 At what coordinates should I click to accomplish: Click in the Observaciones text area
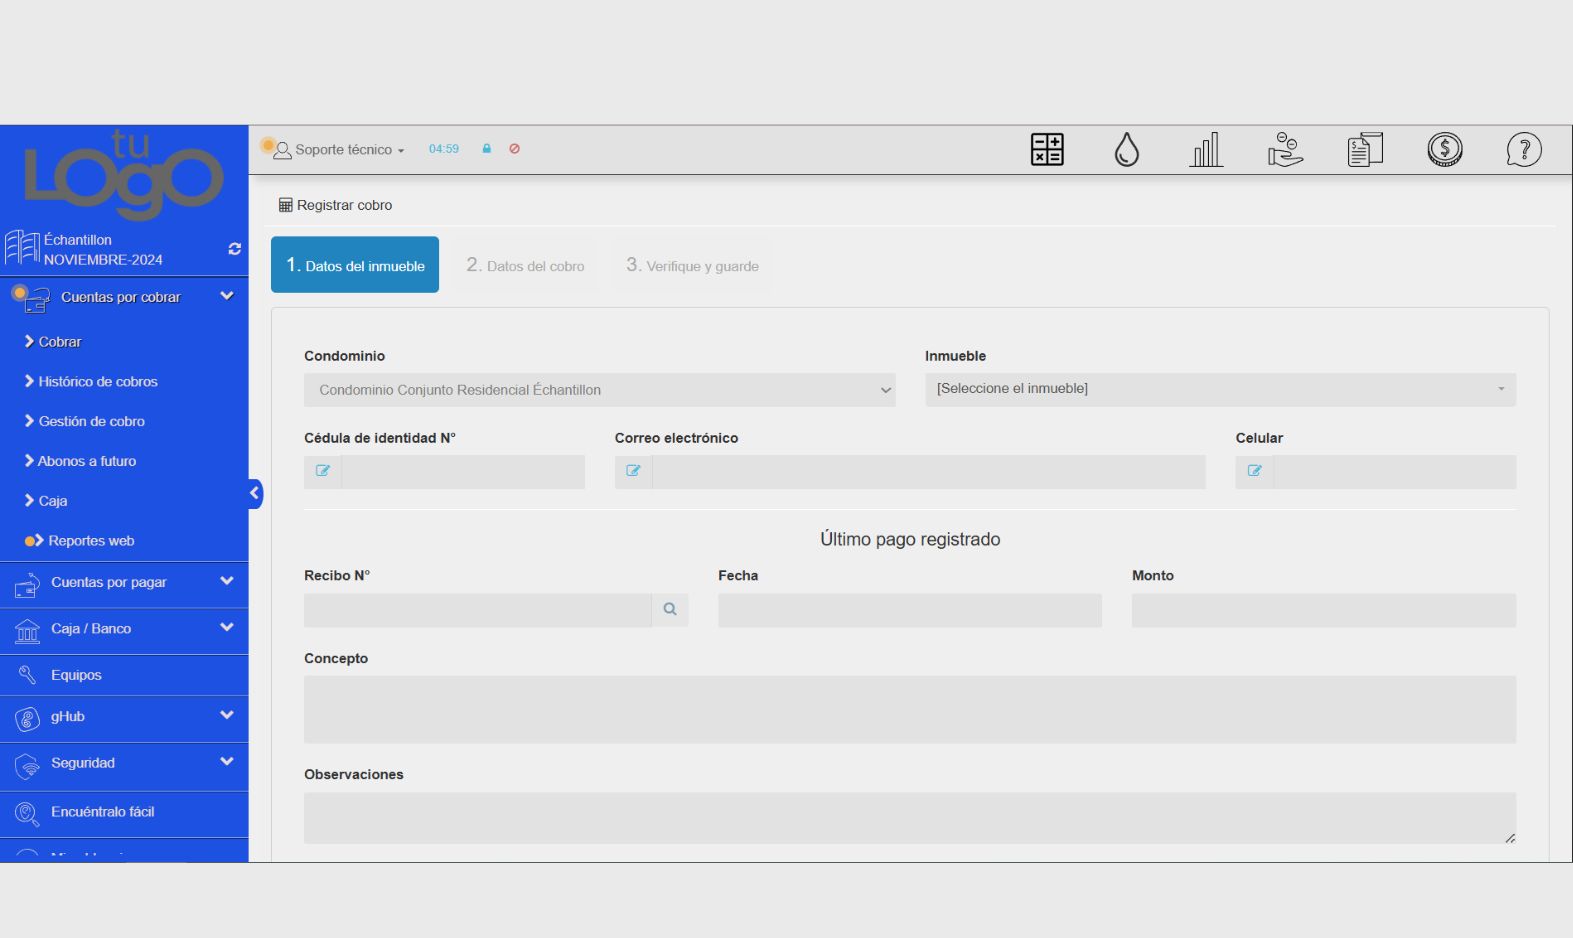coord(909,818)
